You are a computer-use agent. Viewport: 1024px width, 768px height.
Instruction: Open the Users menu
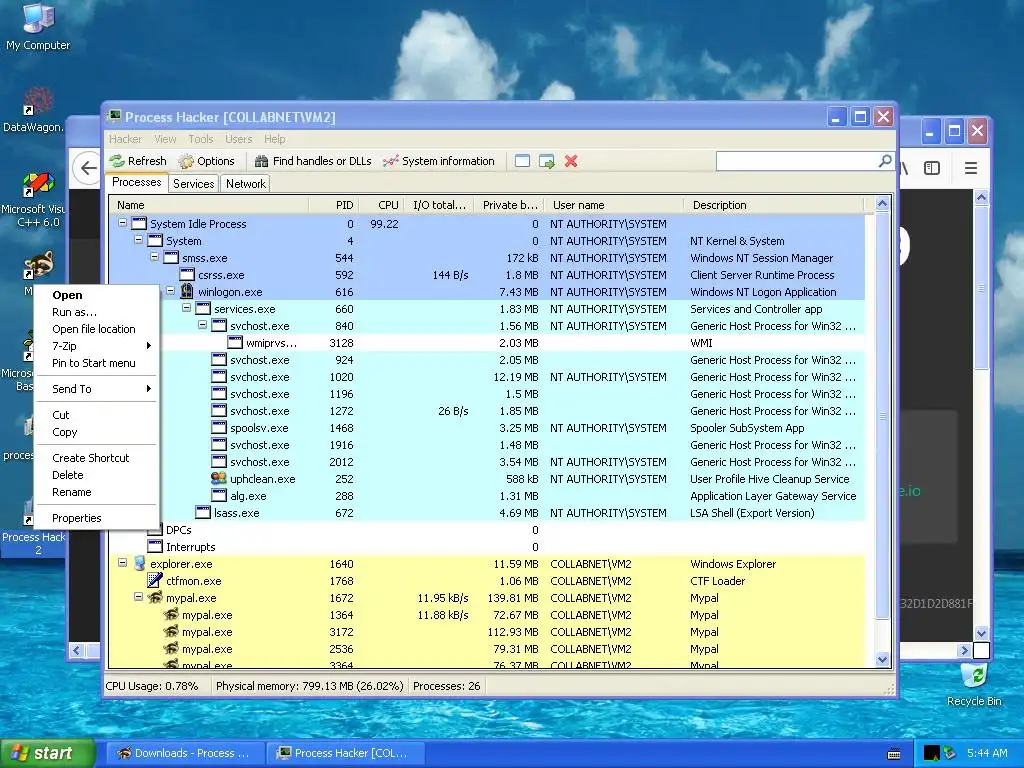238,139
